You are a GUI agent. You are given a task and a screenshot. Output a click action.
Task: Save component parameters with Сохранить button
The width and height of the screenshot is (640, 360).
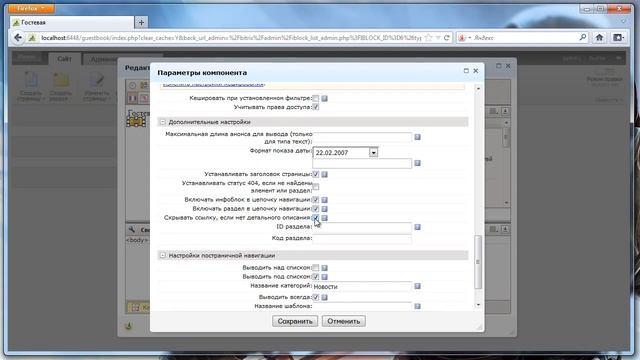(295, 321)
